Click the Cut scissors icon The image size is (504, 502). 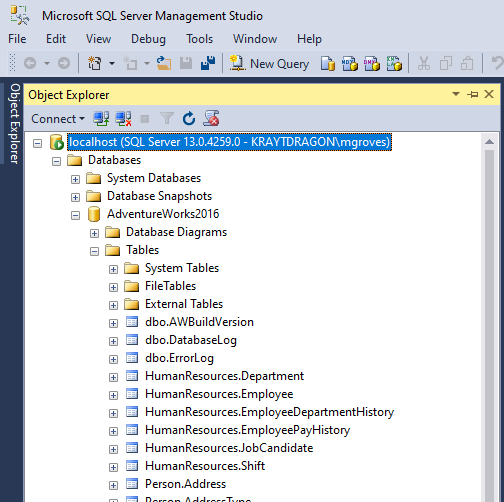pyautogui.click(x=424, y=63)
